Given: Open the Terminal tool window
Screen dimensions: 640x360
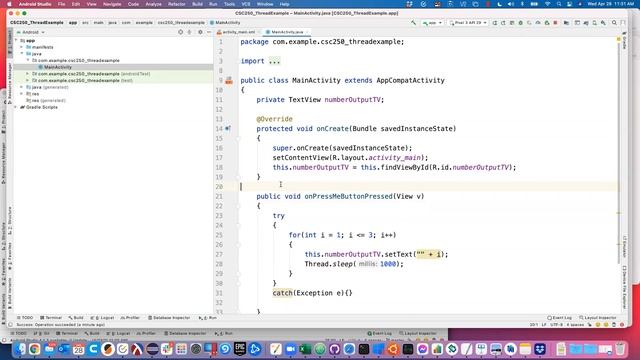Looking at the screenshot, I should 51,318.
